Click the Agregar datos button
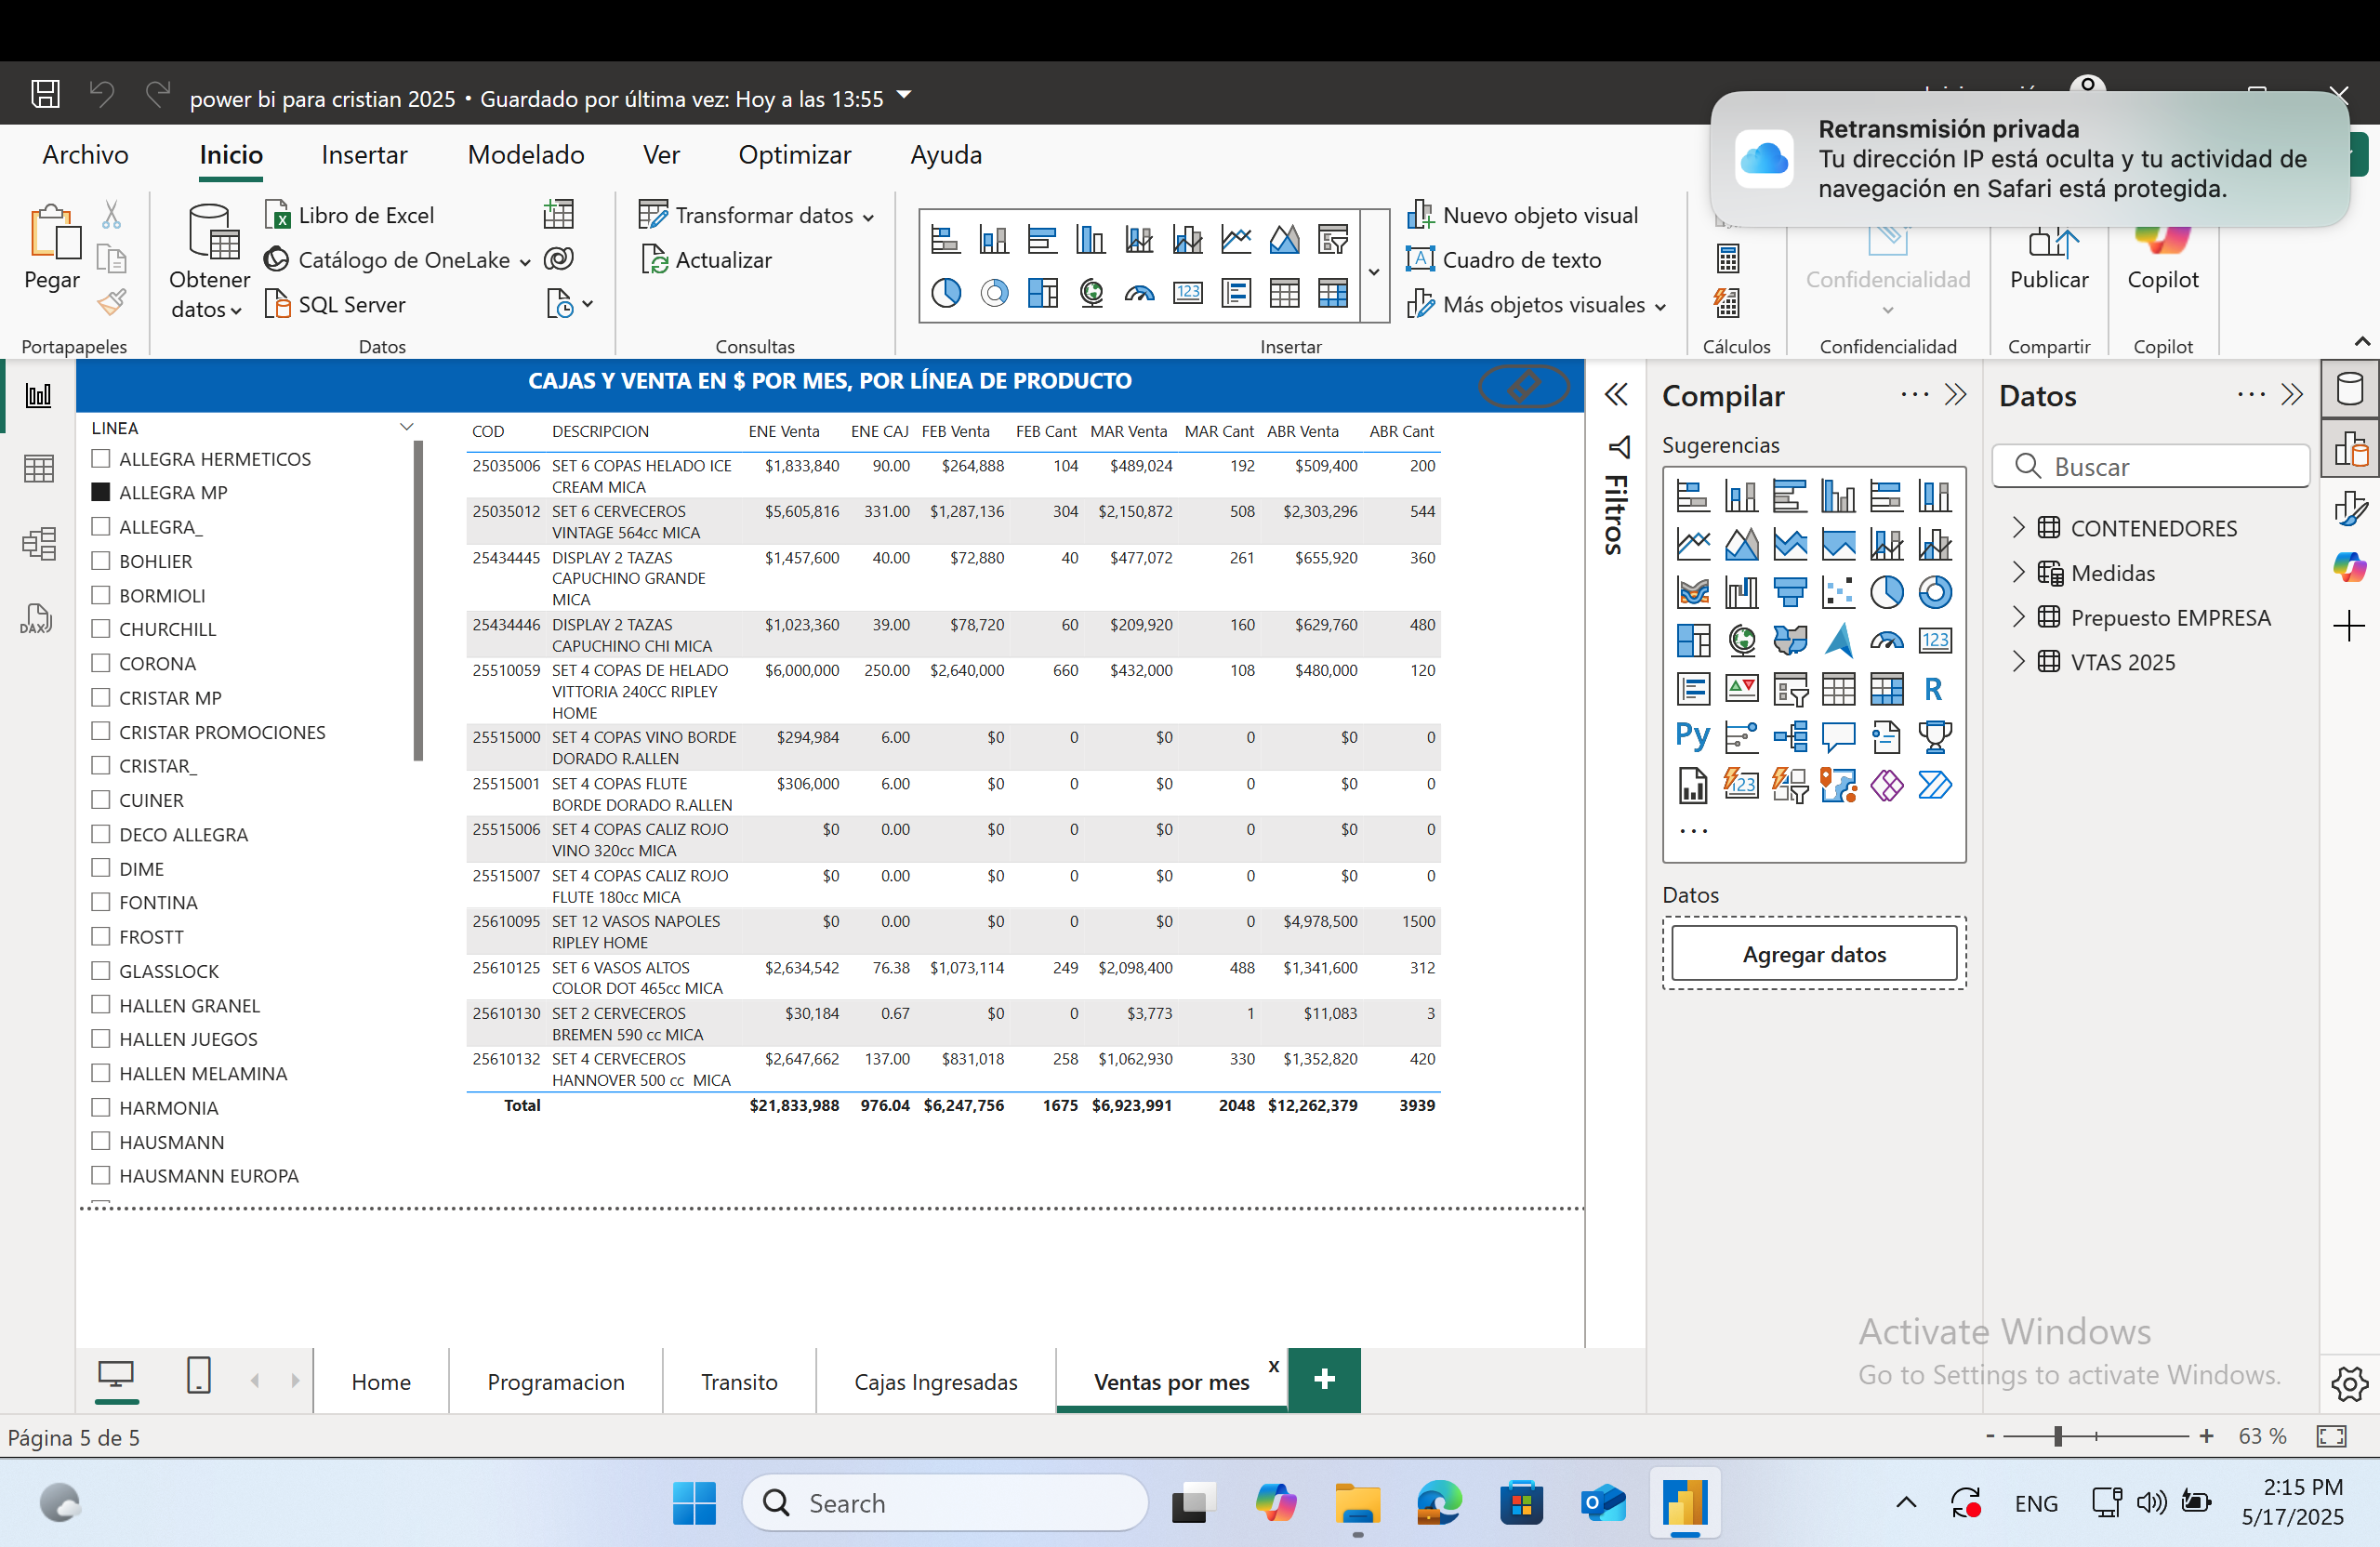The width and height of the screenshot is (2380, 1547). (1814, 953)
